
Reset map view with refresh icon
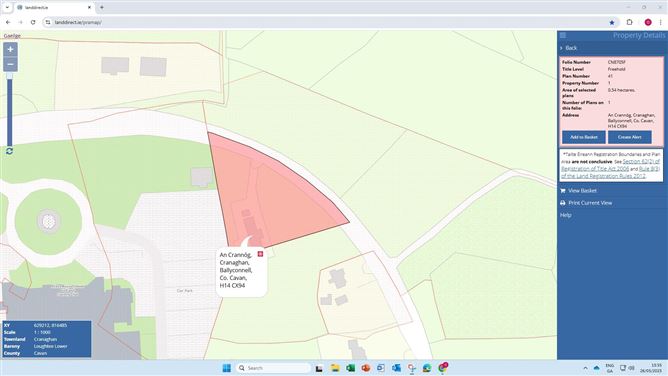coord(9,151)
